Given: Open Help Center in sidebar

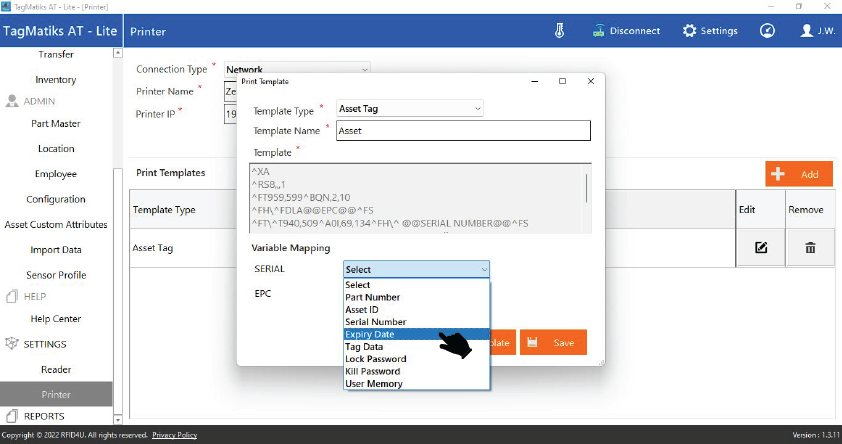Looking at the screenshot, I should click(x=56, y=319).
